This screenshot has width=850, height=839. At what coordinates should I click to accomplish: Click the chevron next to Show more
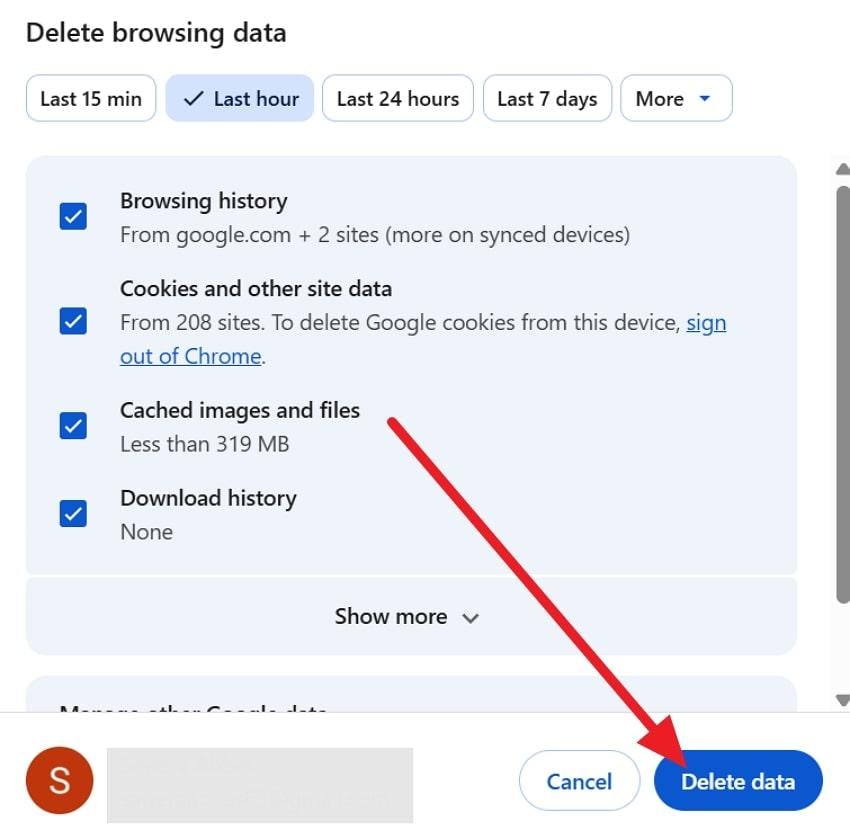470,618
